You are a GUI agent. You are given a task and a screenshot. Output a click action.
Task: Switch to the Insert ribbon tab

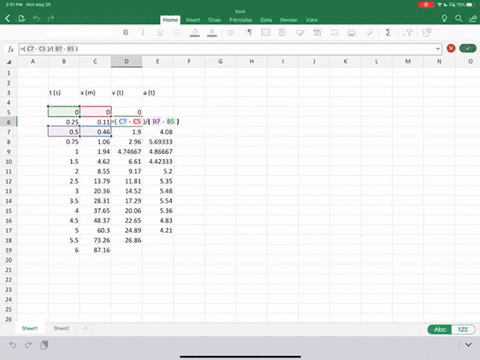[193, 20]
